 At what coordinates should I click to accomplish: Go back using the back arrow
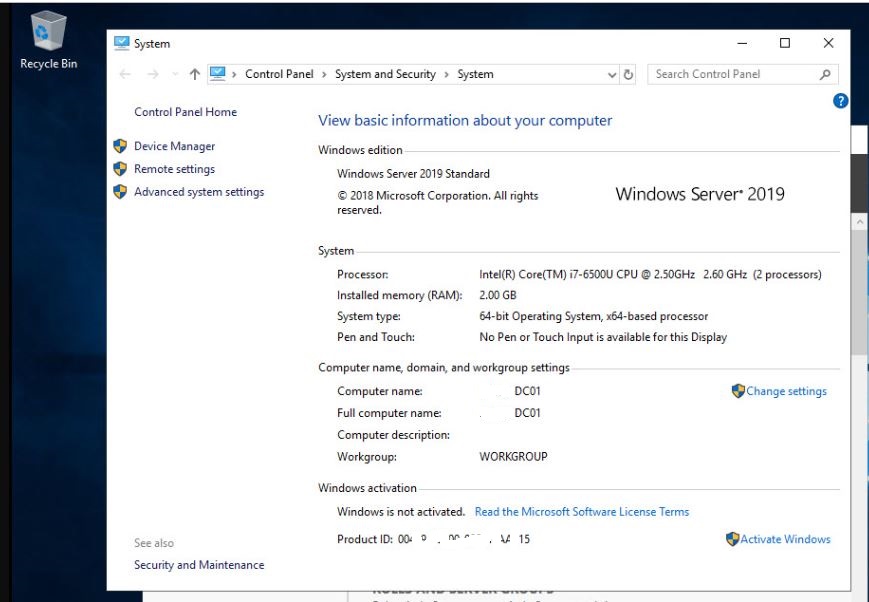click(125, 74)
